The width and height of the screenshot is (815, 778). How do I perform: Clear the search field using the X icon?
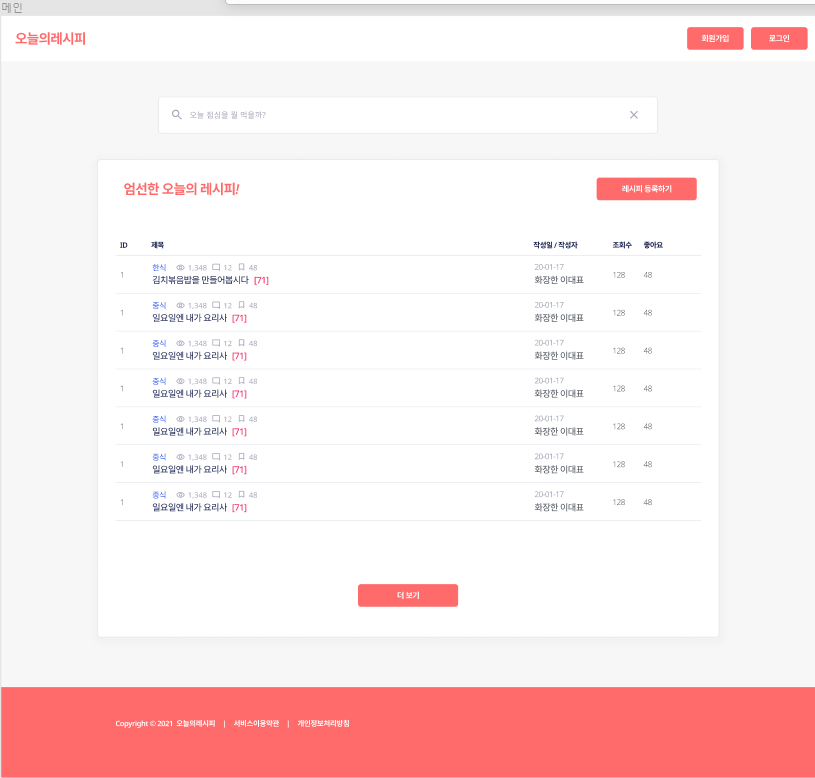click(x=634, y=115)
